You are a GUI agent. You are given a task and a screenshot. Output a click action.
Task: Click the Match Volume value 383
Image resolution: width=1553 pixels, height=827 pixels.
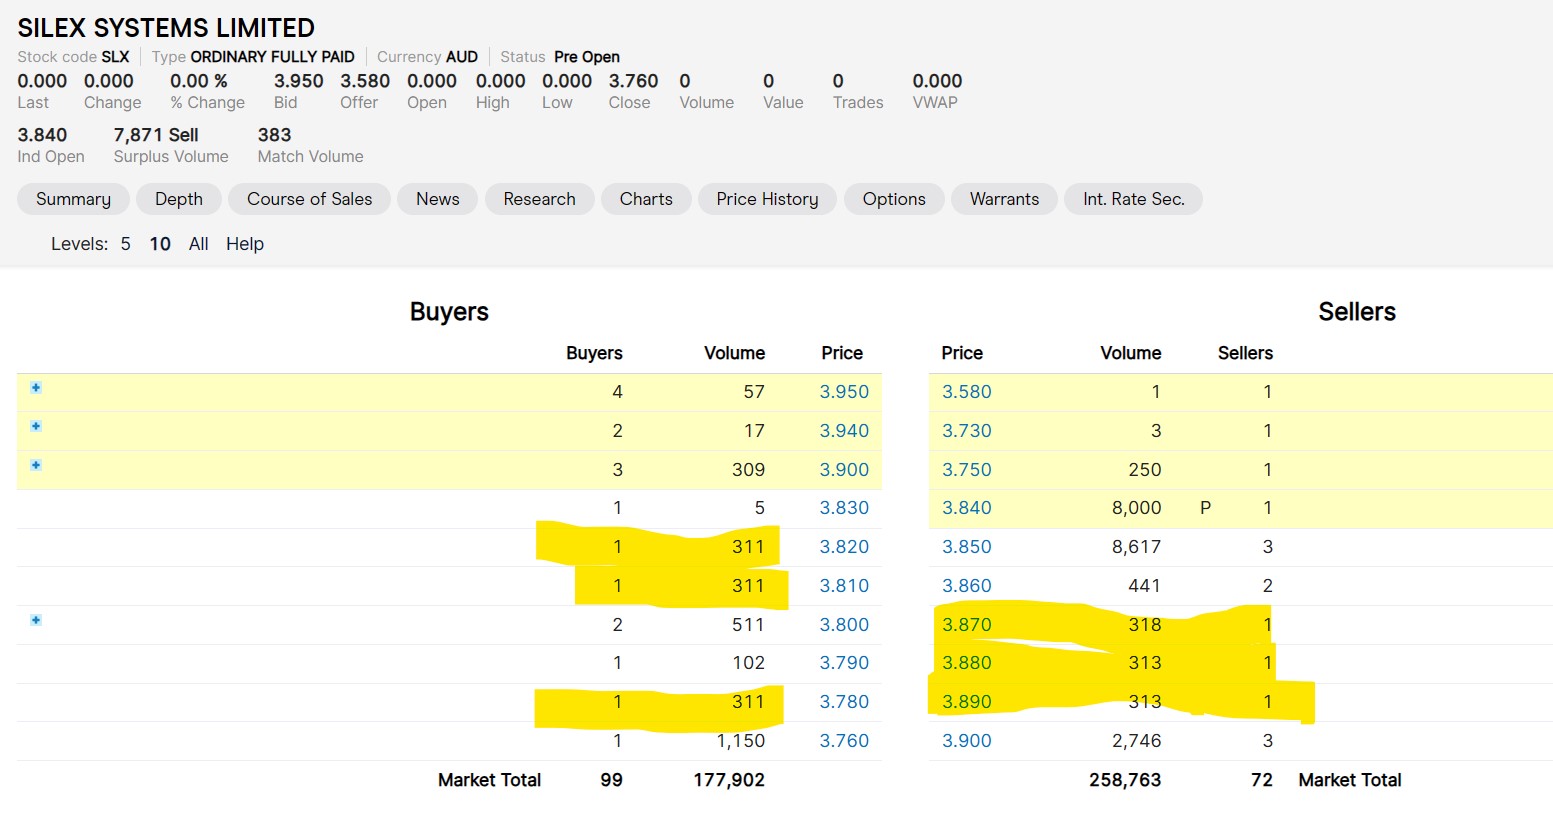274,135
